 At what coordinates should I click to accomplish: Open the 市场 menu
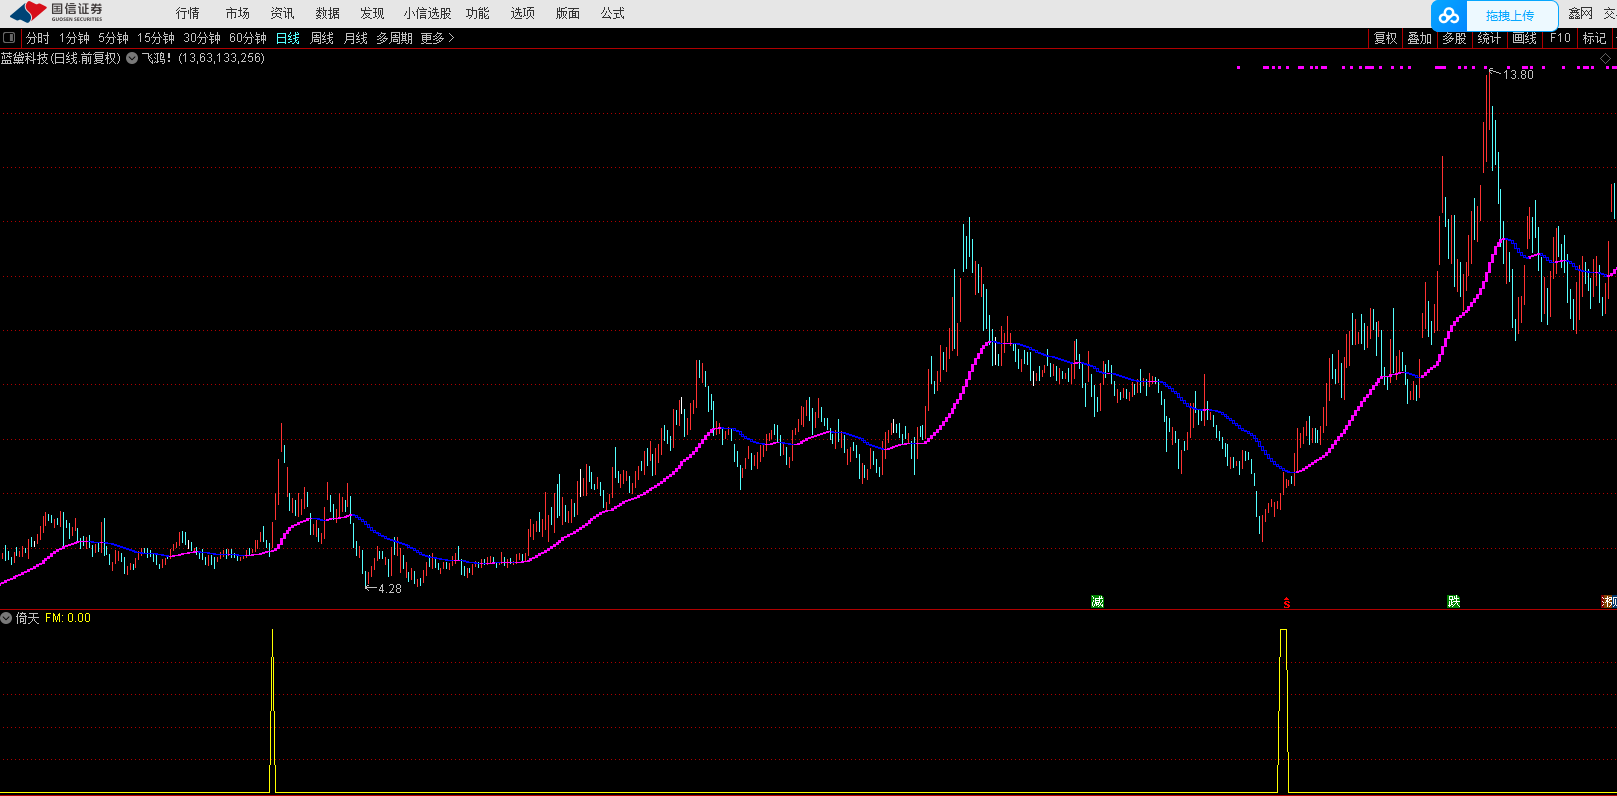point(238,13)
